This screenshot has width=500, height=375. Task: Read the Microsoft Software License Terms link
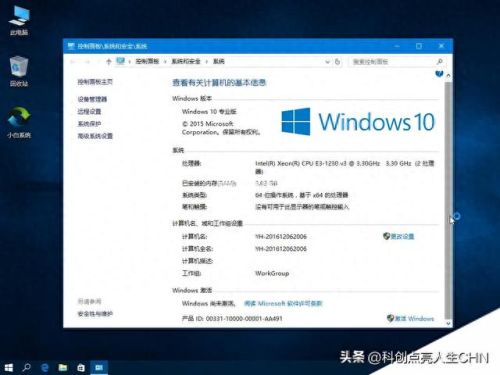coord(283,303)
